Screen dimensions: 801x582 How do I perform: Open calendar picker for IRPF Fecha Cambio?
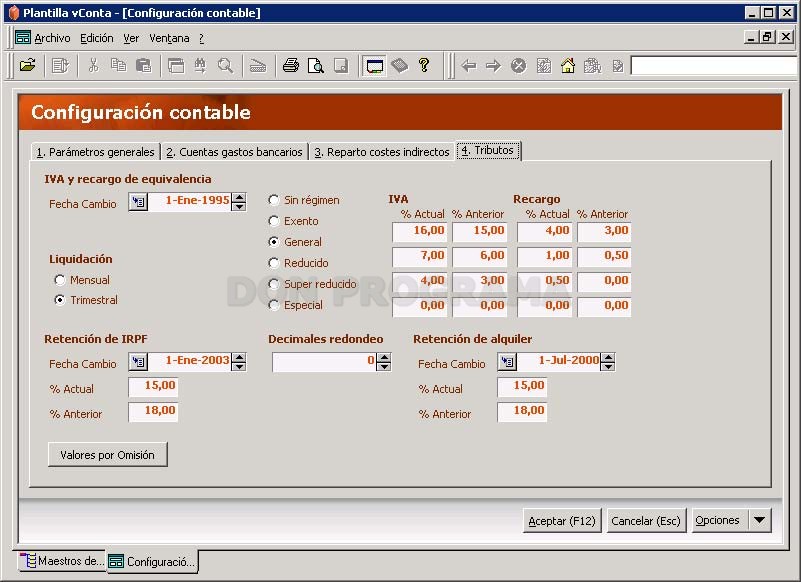[138, 362]
